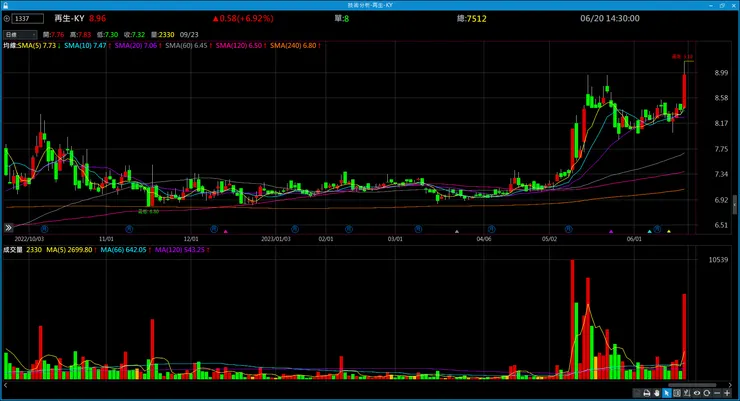Click the yellow triangle marker after 06/01
This screenshot has width=740, height=401.
tap(668, 232)
